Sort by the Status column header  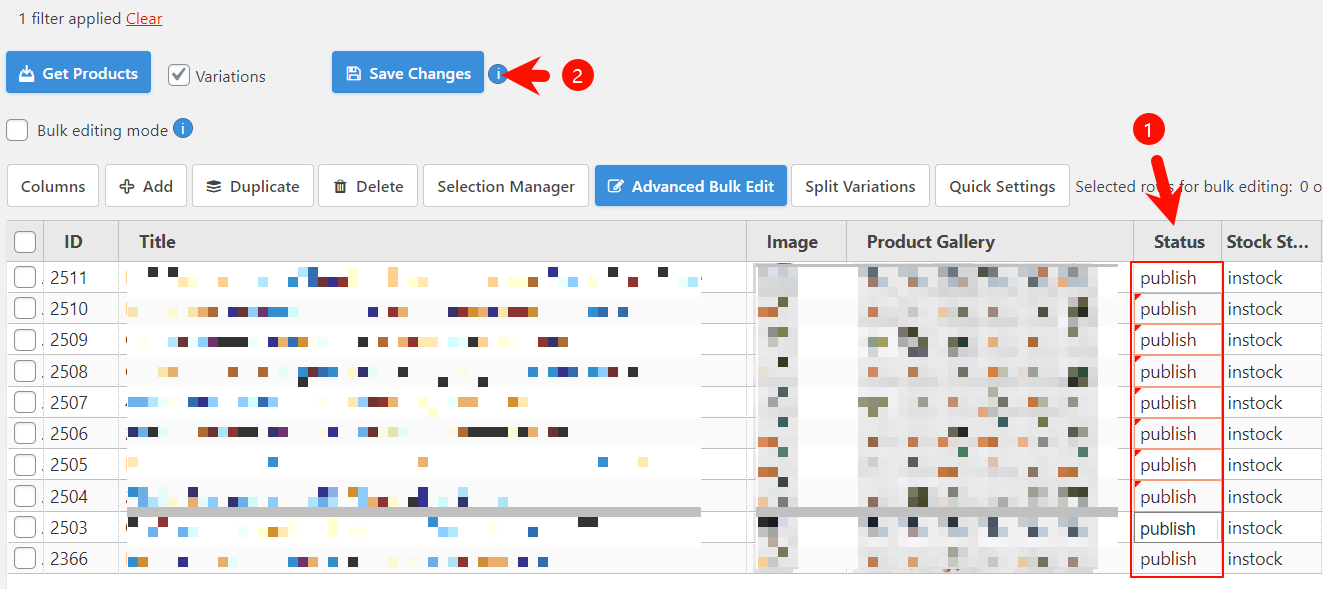1178,241
